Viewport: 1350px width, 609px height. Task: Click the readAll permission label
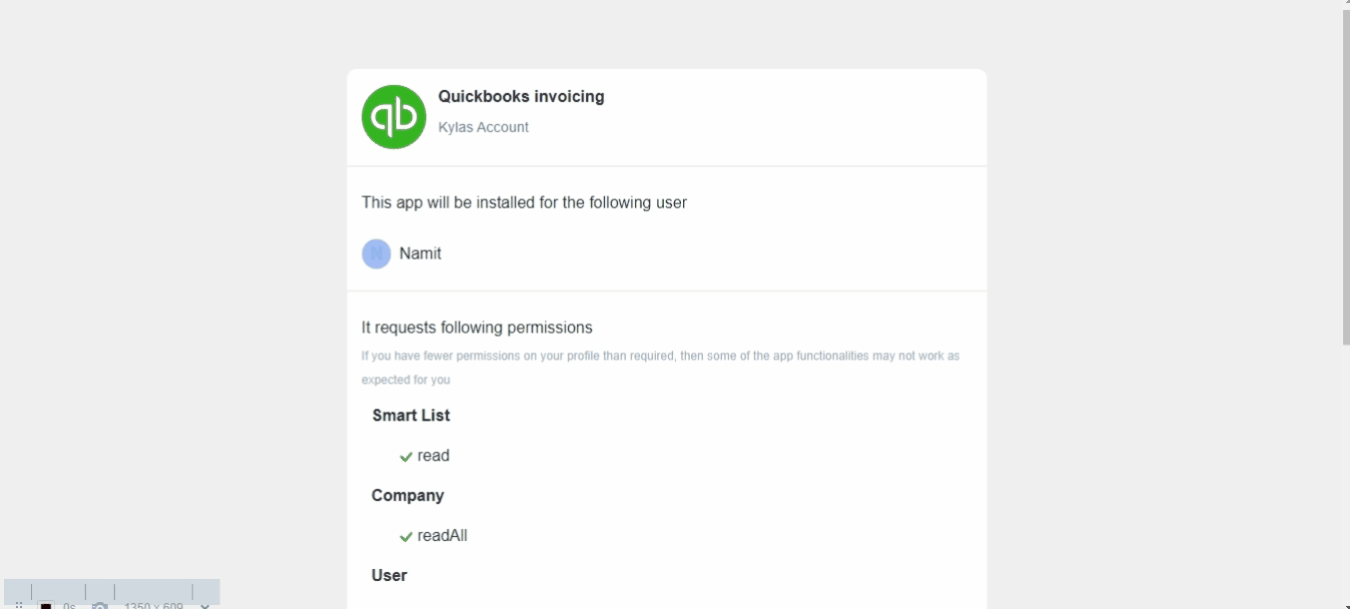pos(442,535)
